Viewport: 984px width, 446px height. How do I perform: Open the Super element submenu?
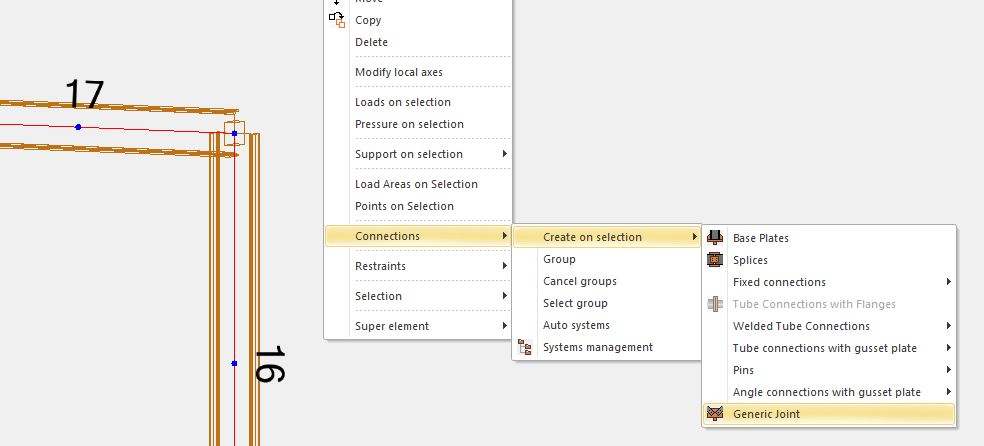pos(392,326)
